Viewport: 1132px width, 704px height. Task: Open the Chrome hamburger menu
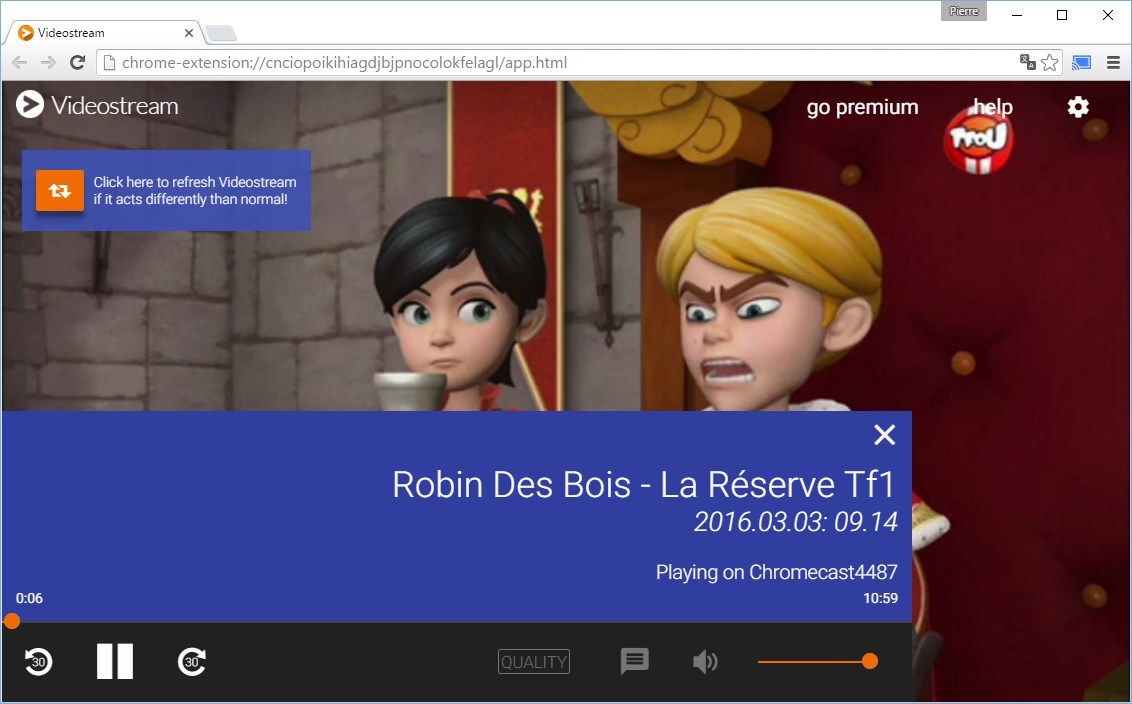[x=1113, y=63]
